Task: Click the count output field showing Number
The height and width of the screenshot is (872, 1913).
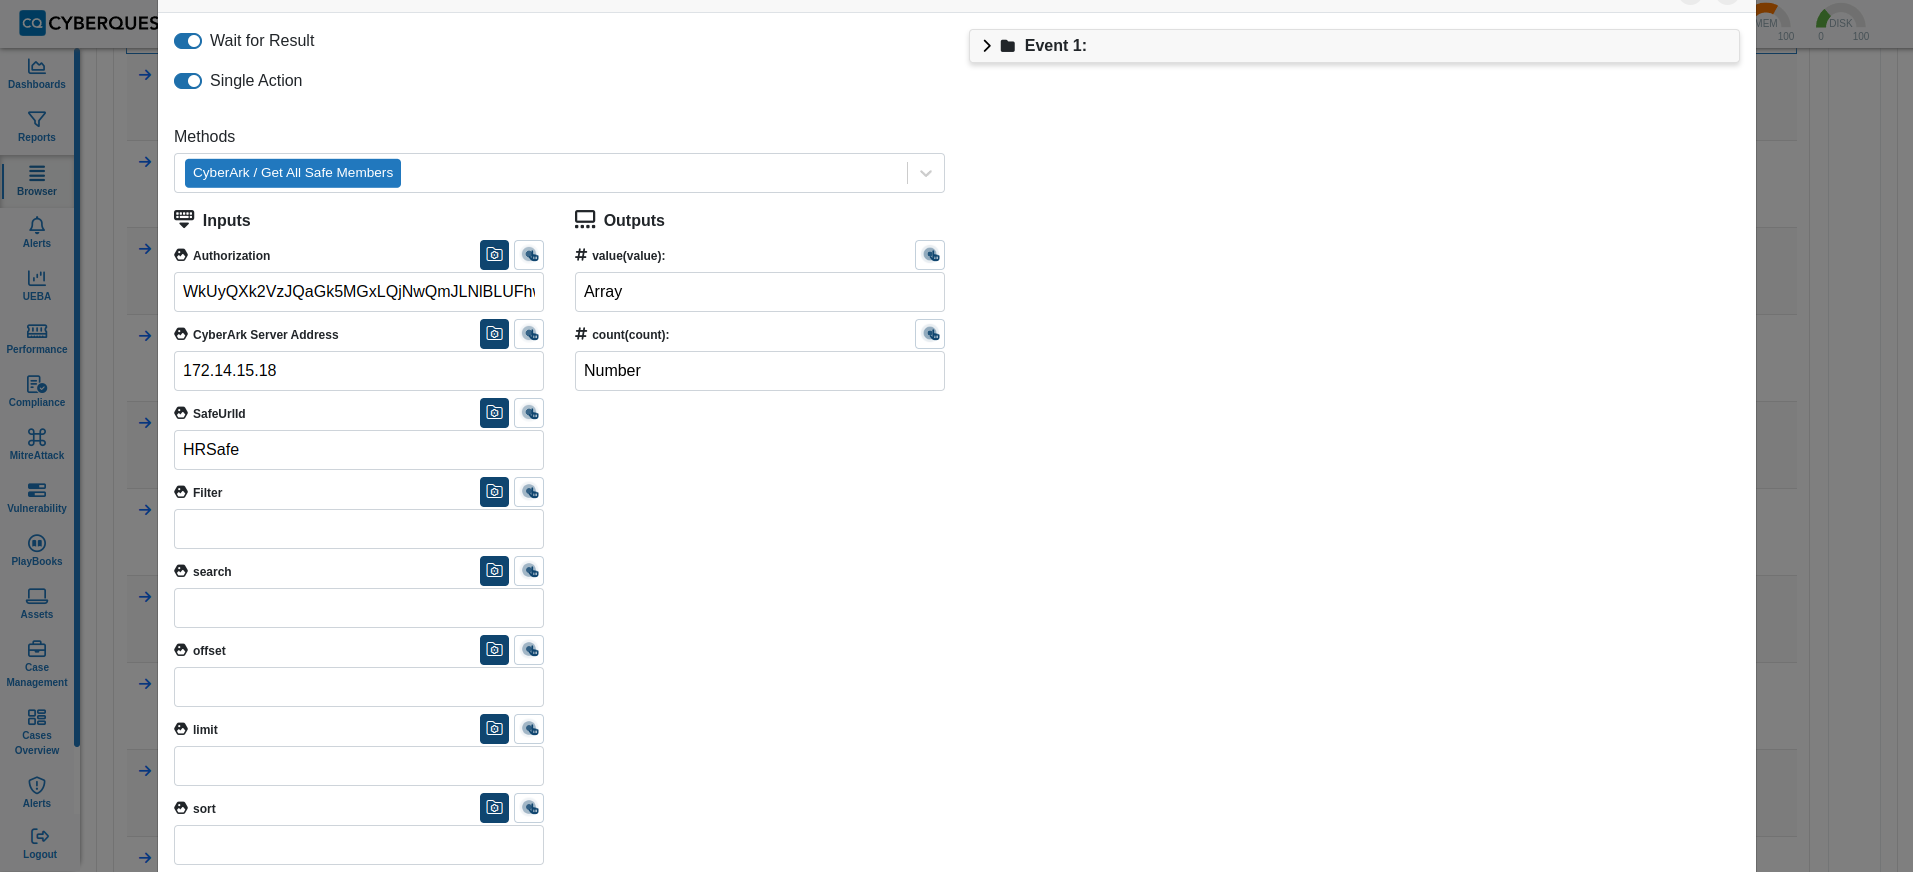Action: [x=760, y=371]
